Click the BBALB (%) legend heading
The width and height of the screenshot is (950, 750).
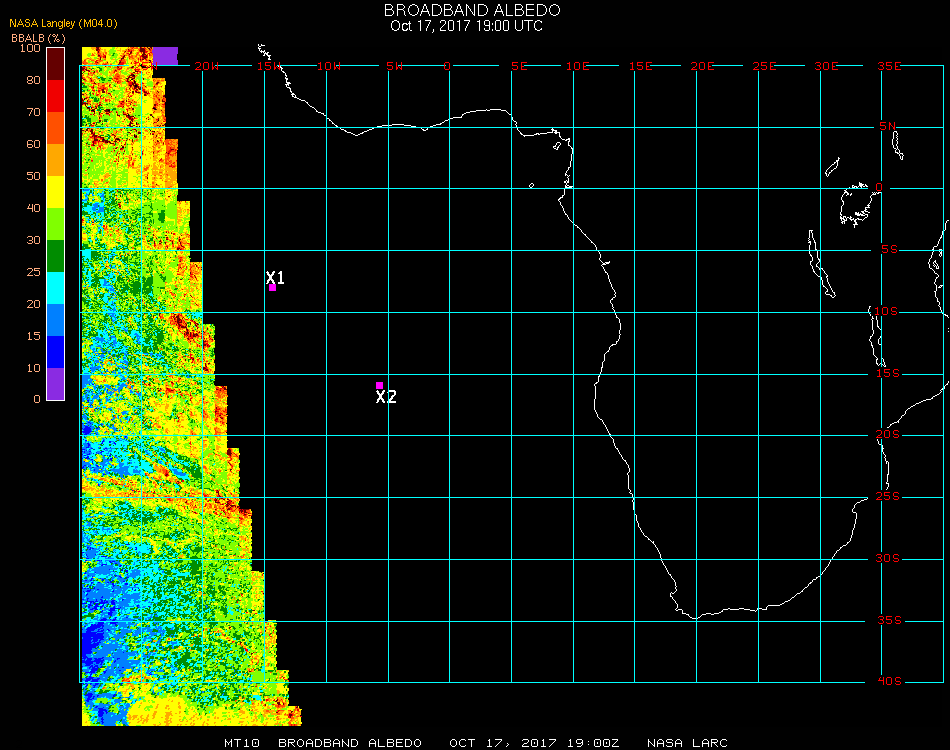[x=38, y=38]
